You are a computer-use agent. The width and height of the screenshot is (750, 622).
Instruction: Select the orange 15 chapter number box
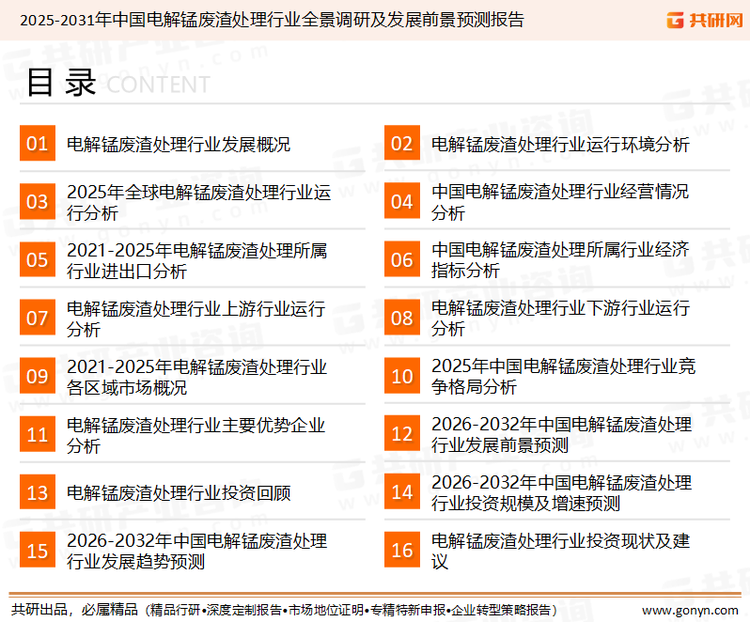[x=37, y=550]
